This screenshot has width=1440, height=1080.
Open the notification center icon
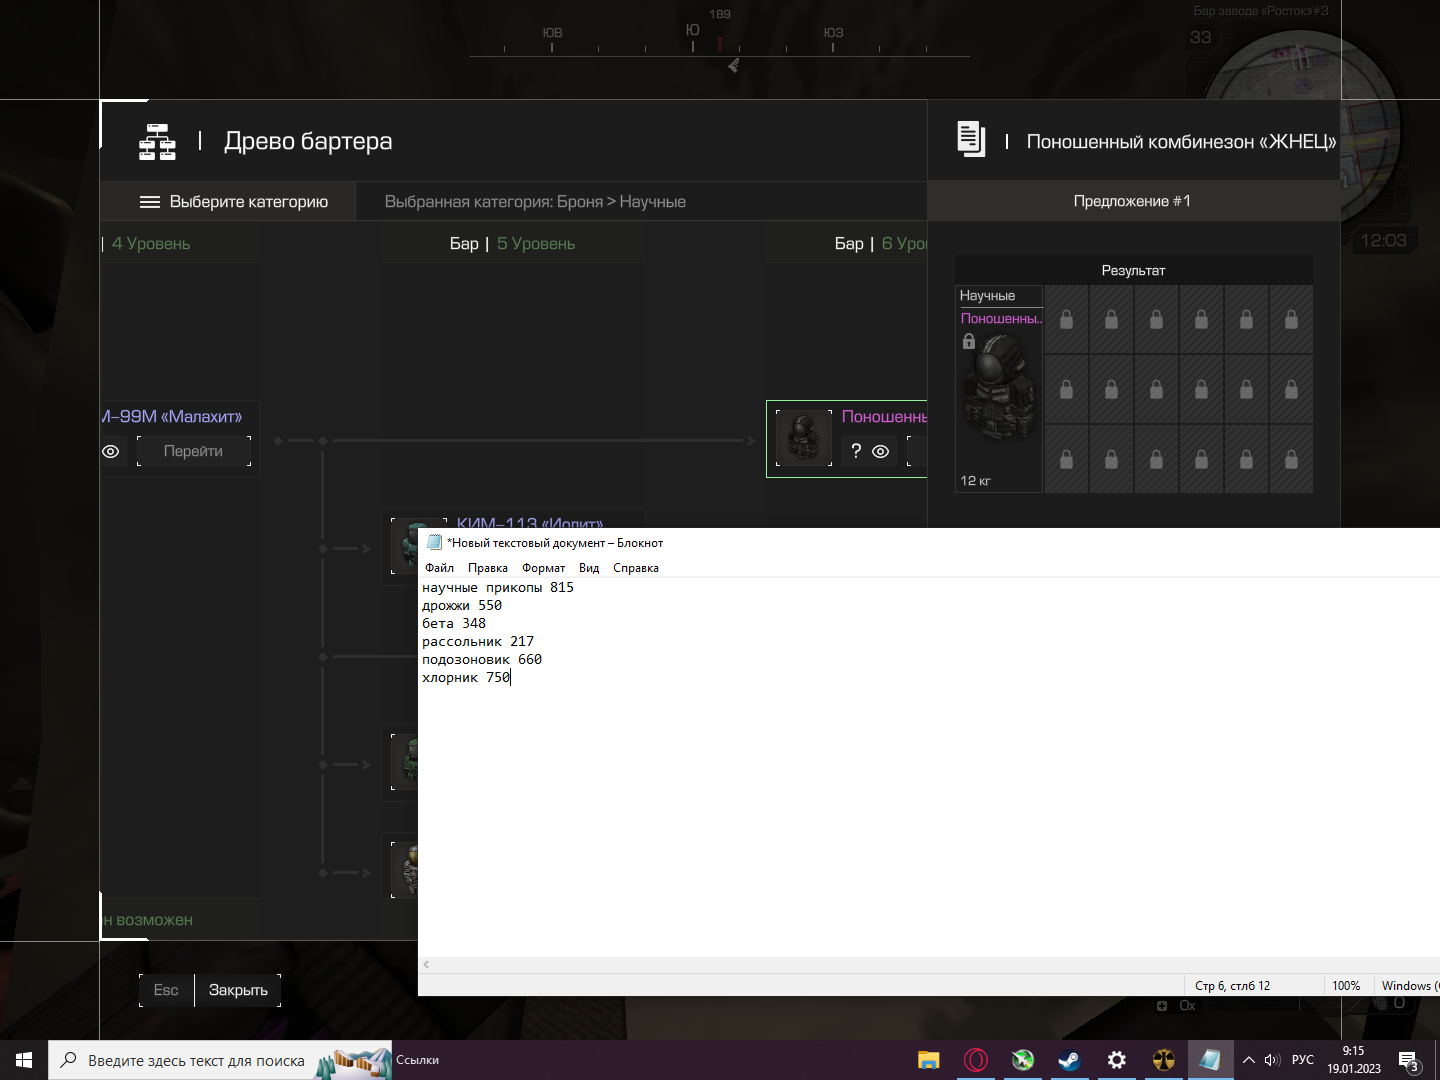tap(1410, 1060)
